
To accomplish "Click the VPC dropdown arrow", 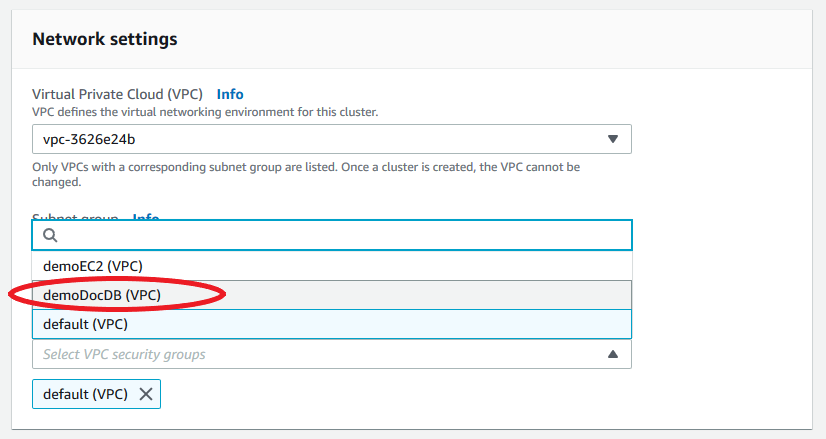I will pyautogui.click(x=613, y=139).
